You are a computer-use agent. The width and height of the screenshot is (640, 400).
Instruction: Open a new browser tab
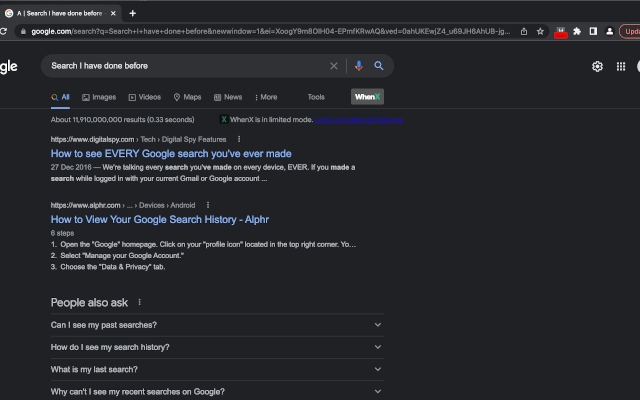click(132, 13)
